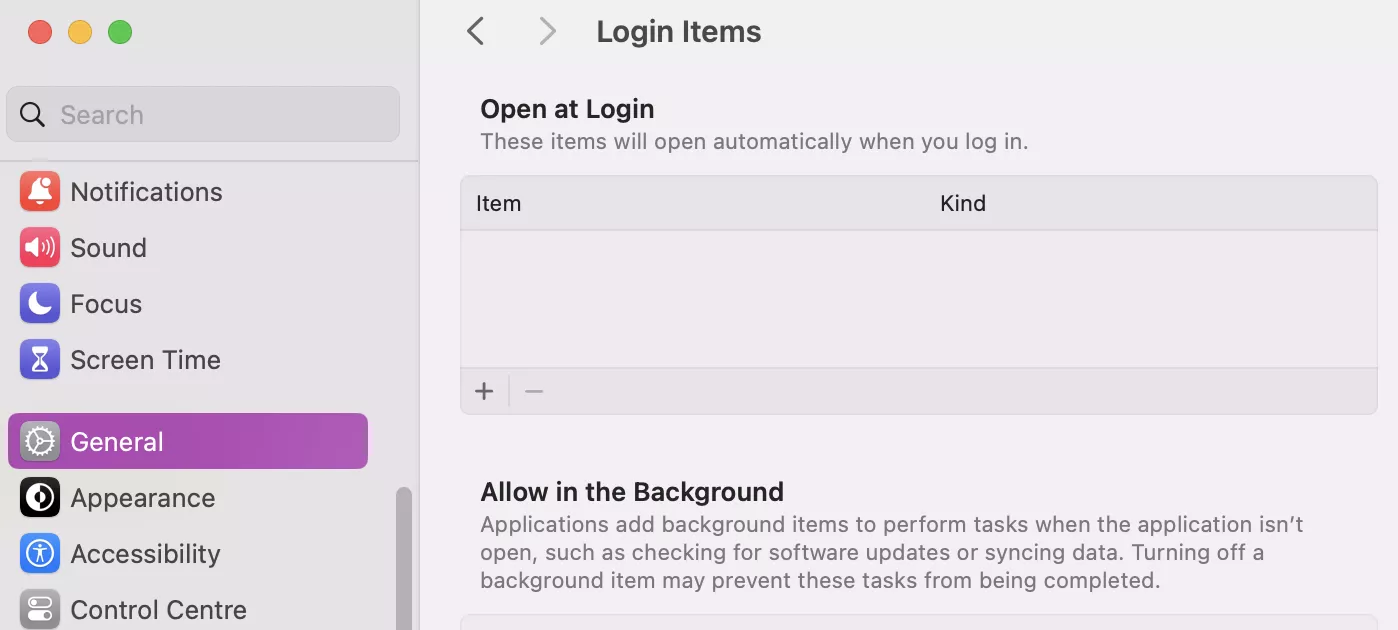Select the Accessibility icon
The image size is (1398, 630).
(x=39, y=553)
